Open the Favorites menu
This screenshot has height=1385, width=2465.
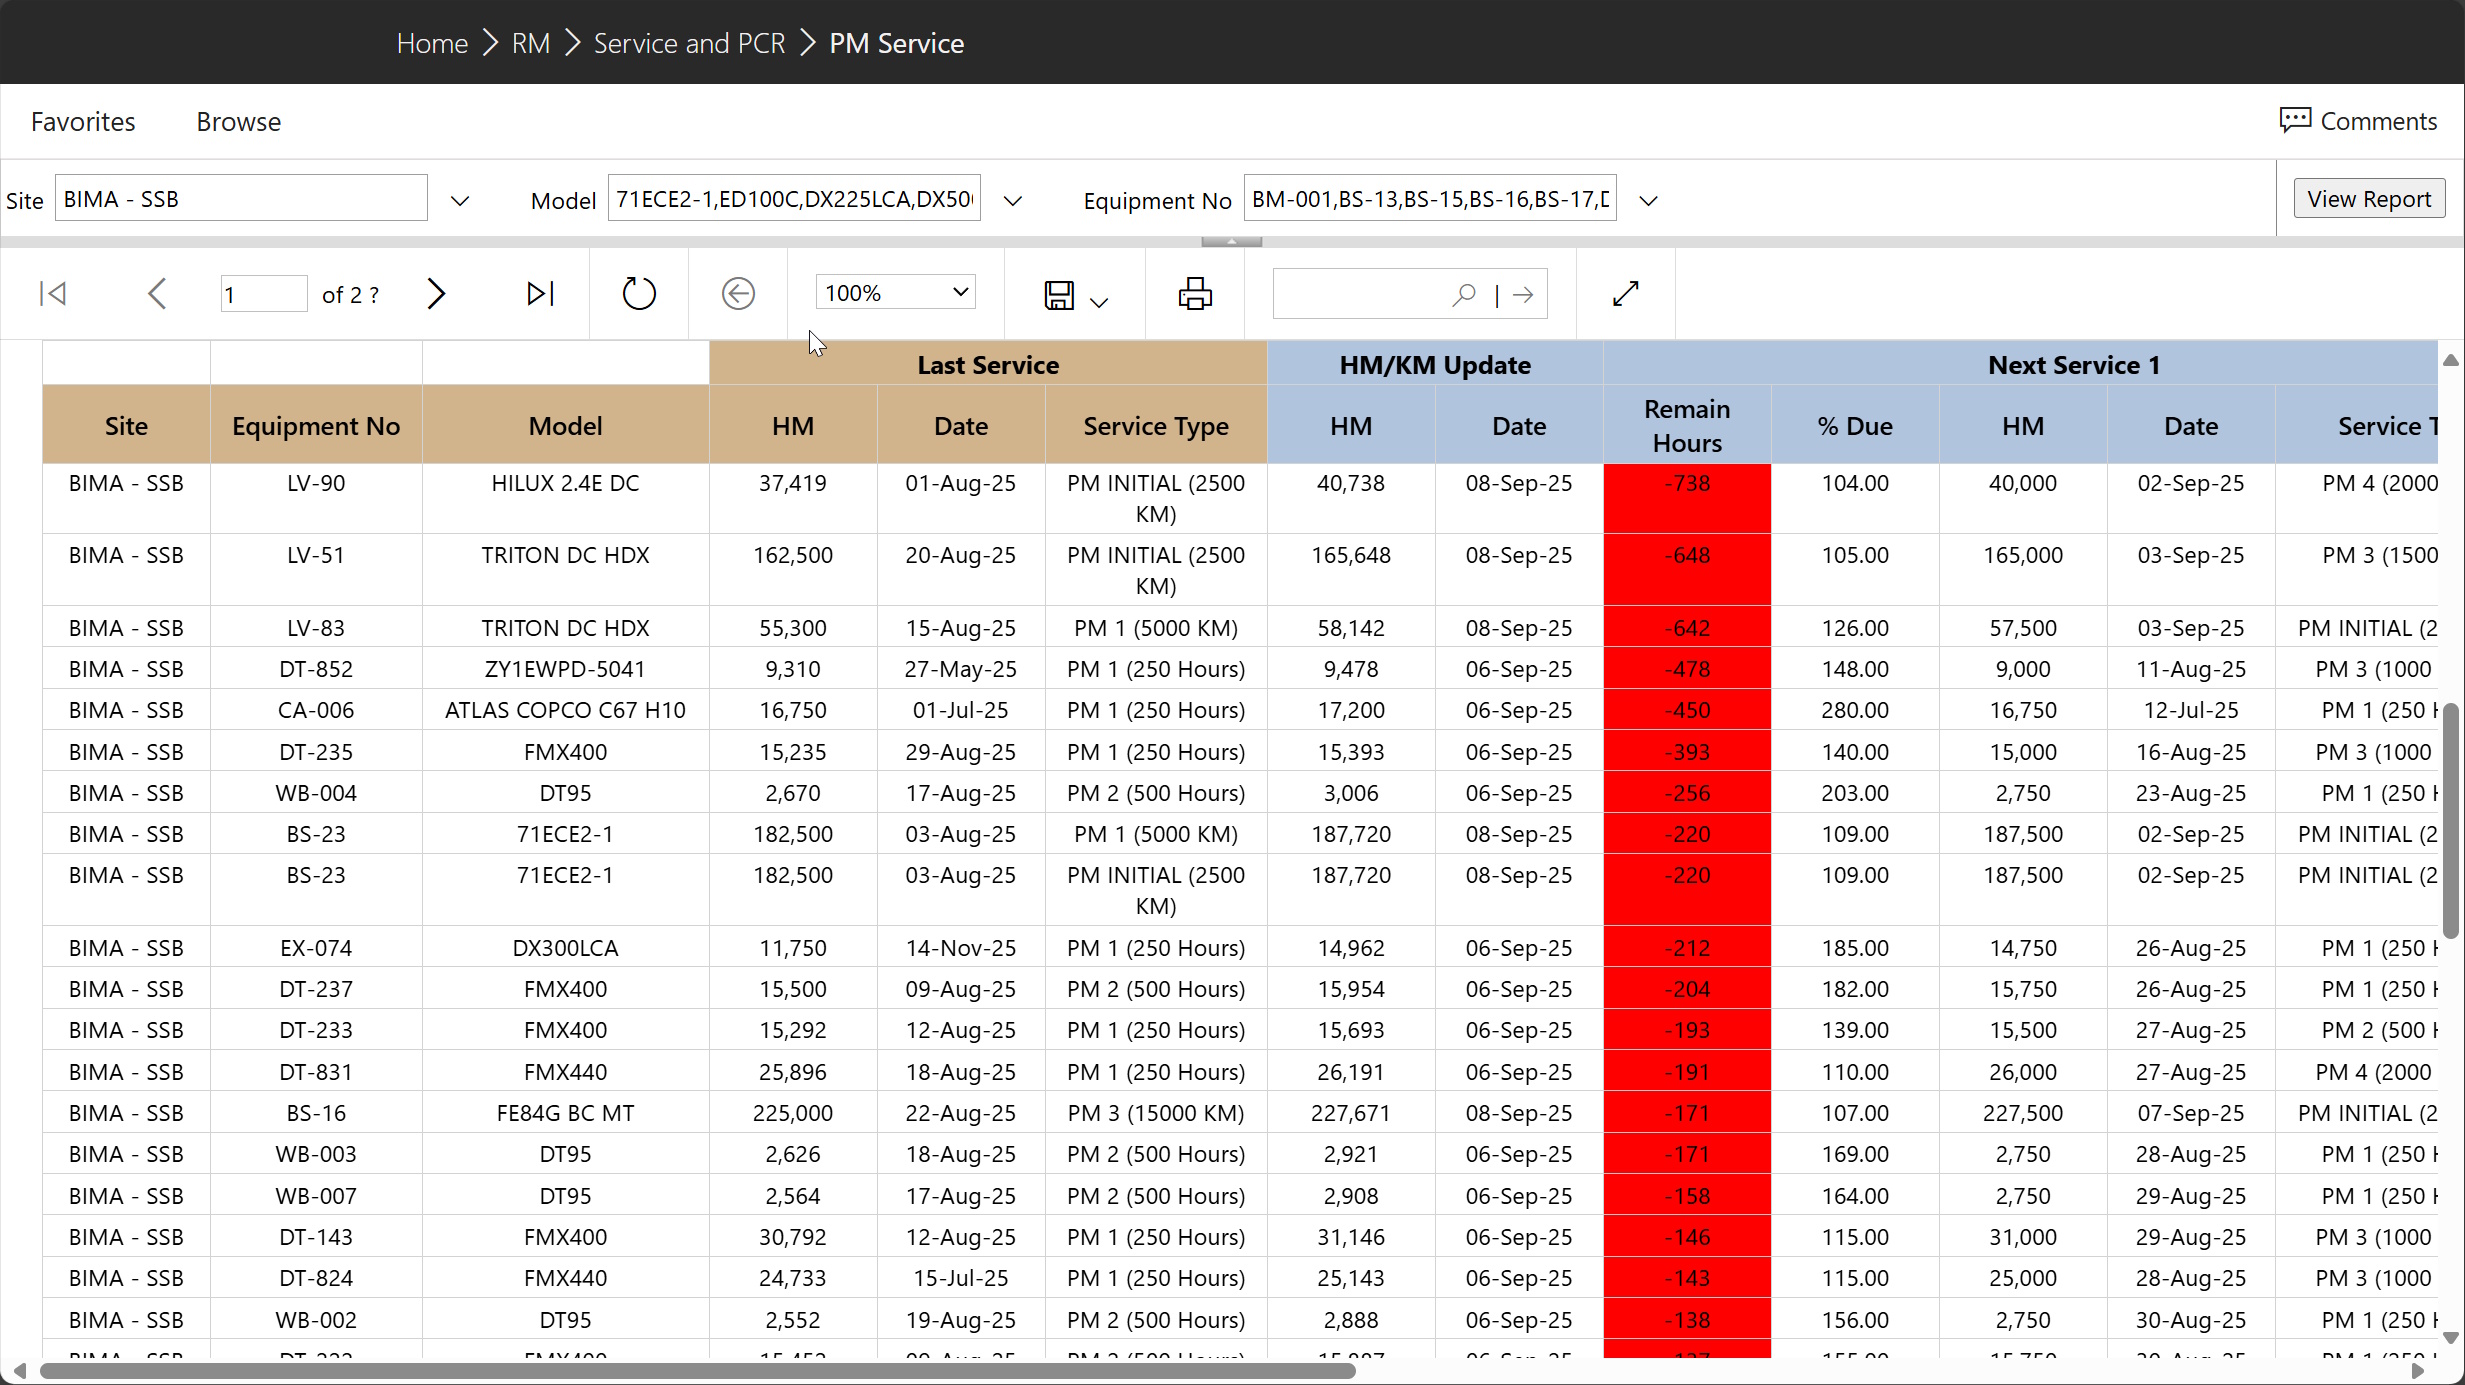point(83,122)
